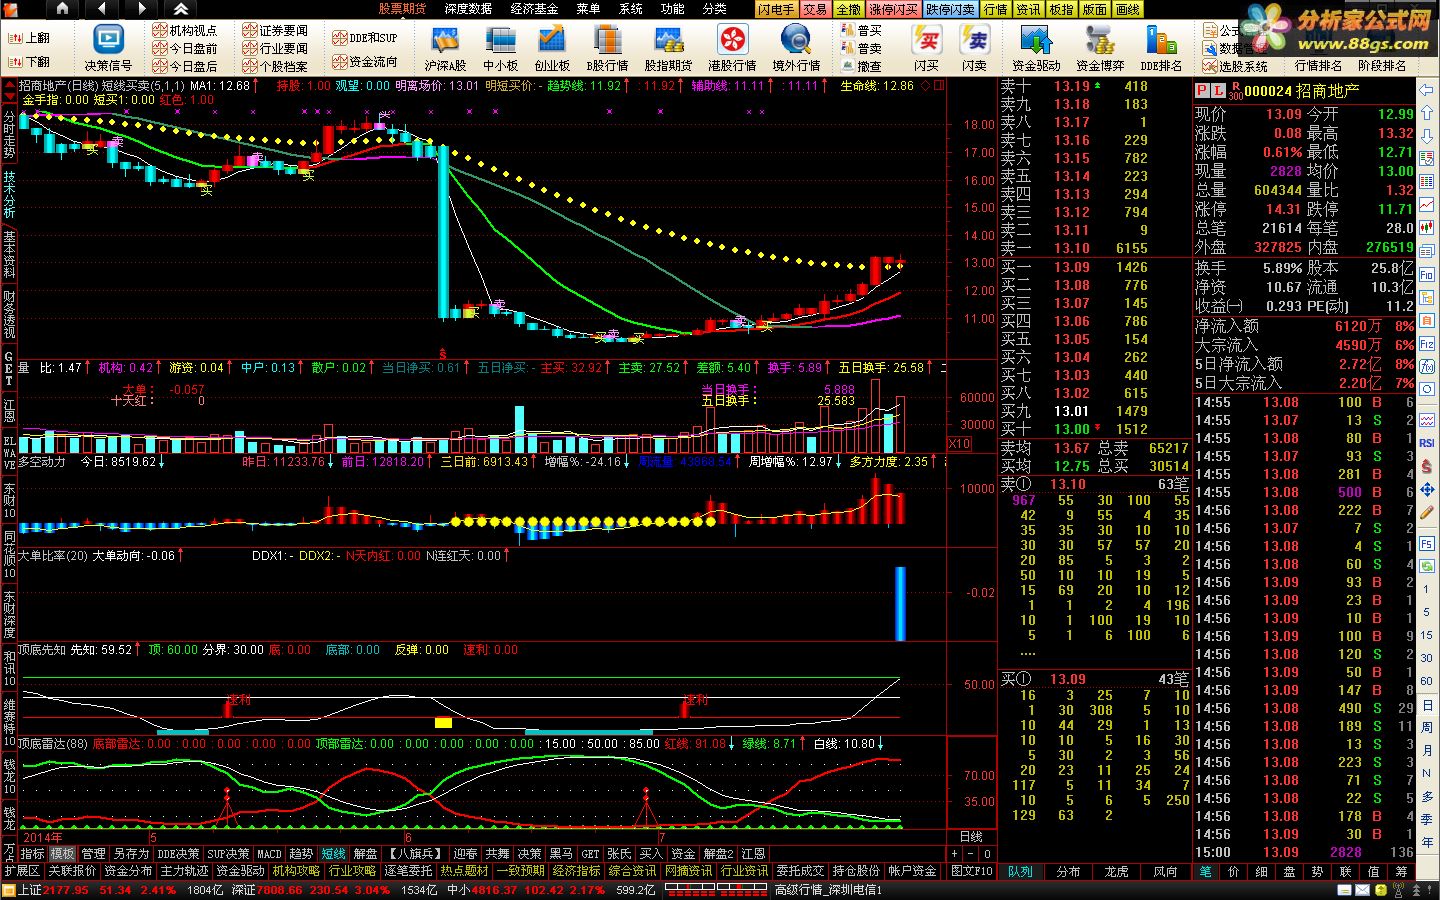Open the 资金驱动 capital drive tool

click(x=1036, y=48)
